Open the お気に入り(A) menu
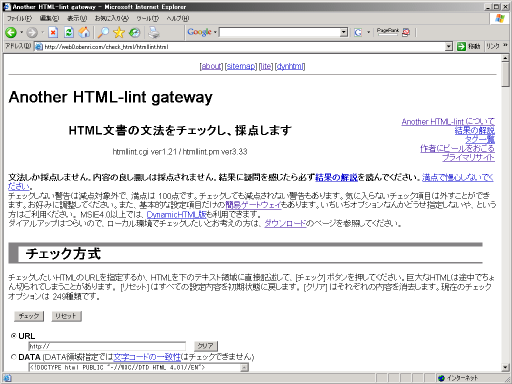The width and height of the screenshot is (512, 384). 112,18
